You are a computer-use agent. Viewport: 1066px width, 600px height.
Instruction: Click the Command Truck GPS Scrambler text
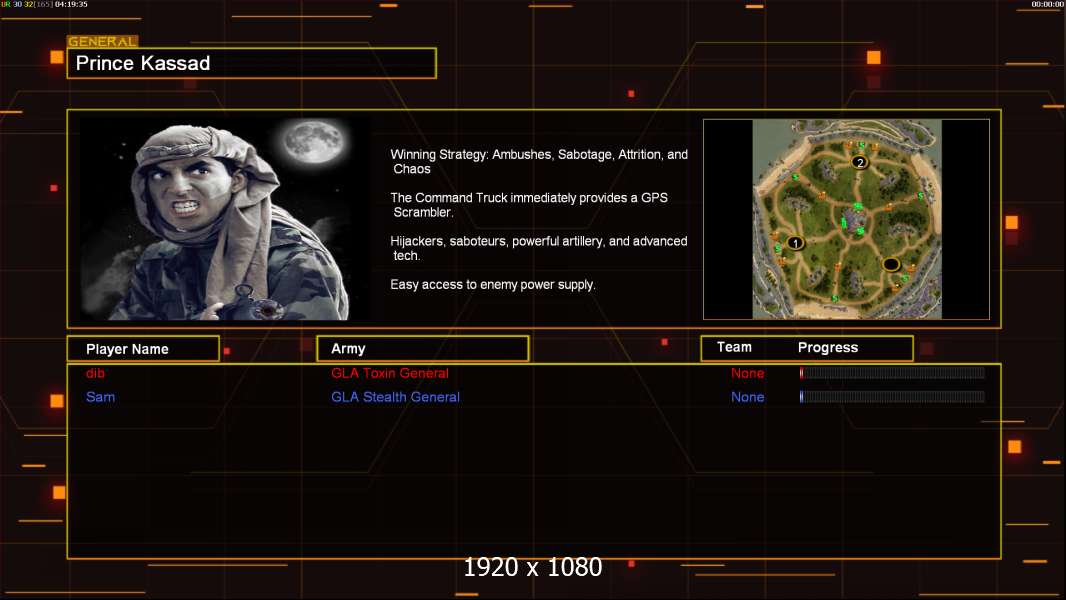(x=529, y=205)
